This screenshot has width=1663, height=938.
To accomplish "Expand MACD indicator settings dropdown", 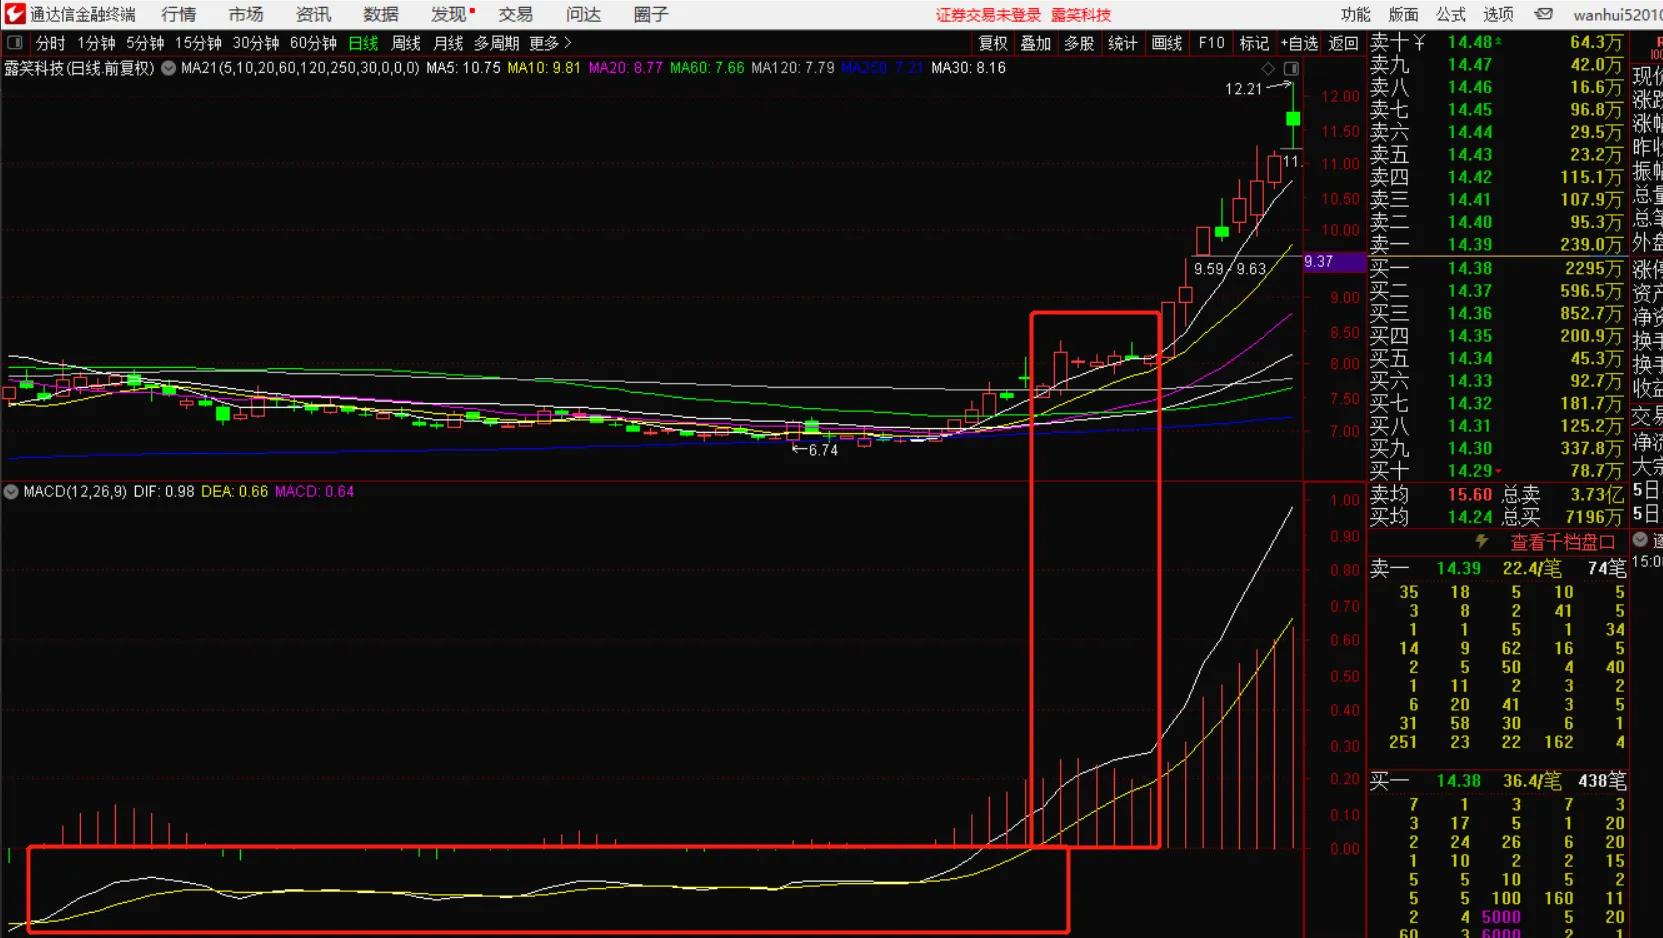I will [x=11, y=492].
